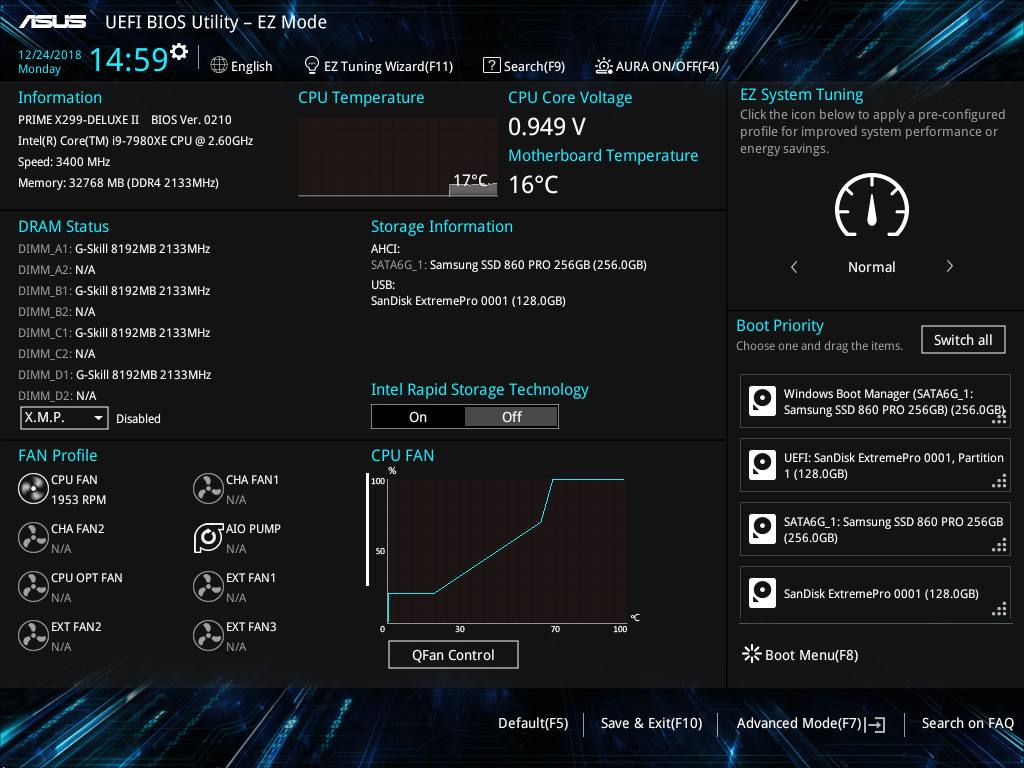1024x768 pixels.
Task: Click USB SanDisk ExtremePro storage entry
Action: pyautogui.click(x=468, y=300)
